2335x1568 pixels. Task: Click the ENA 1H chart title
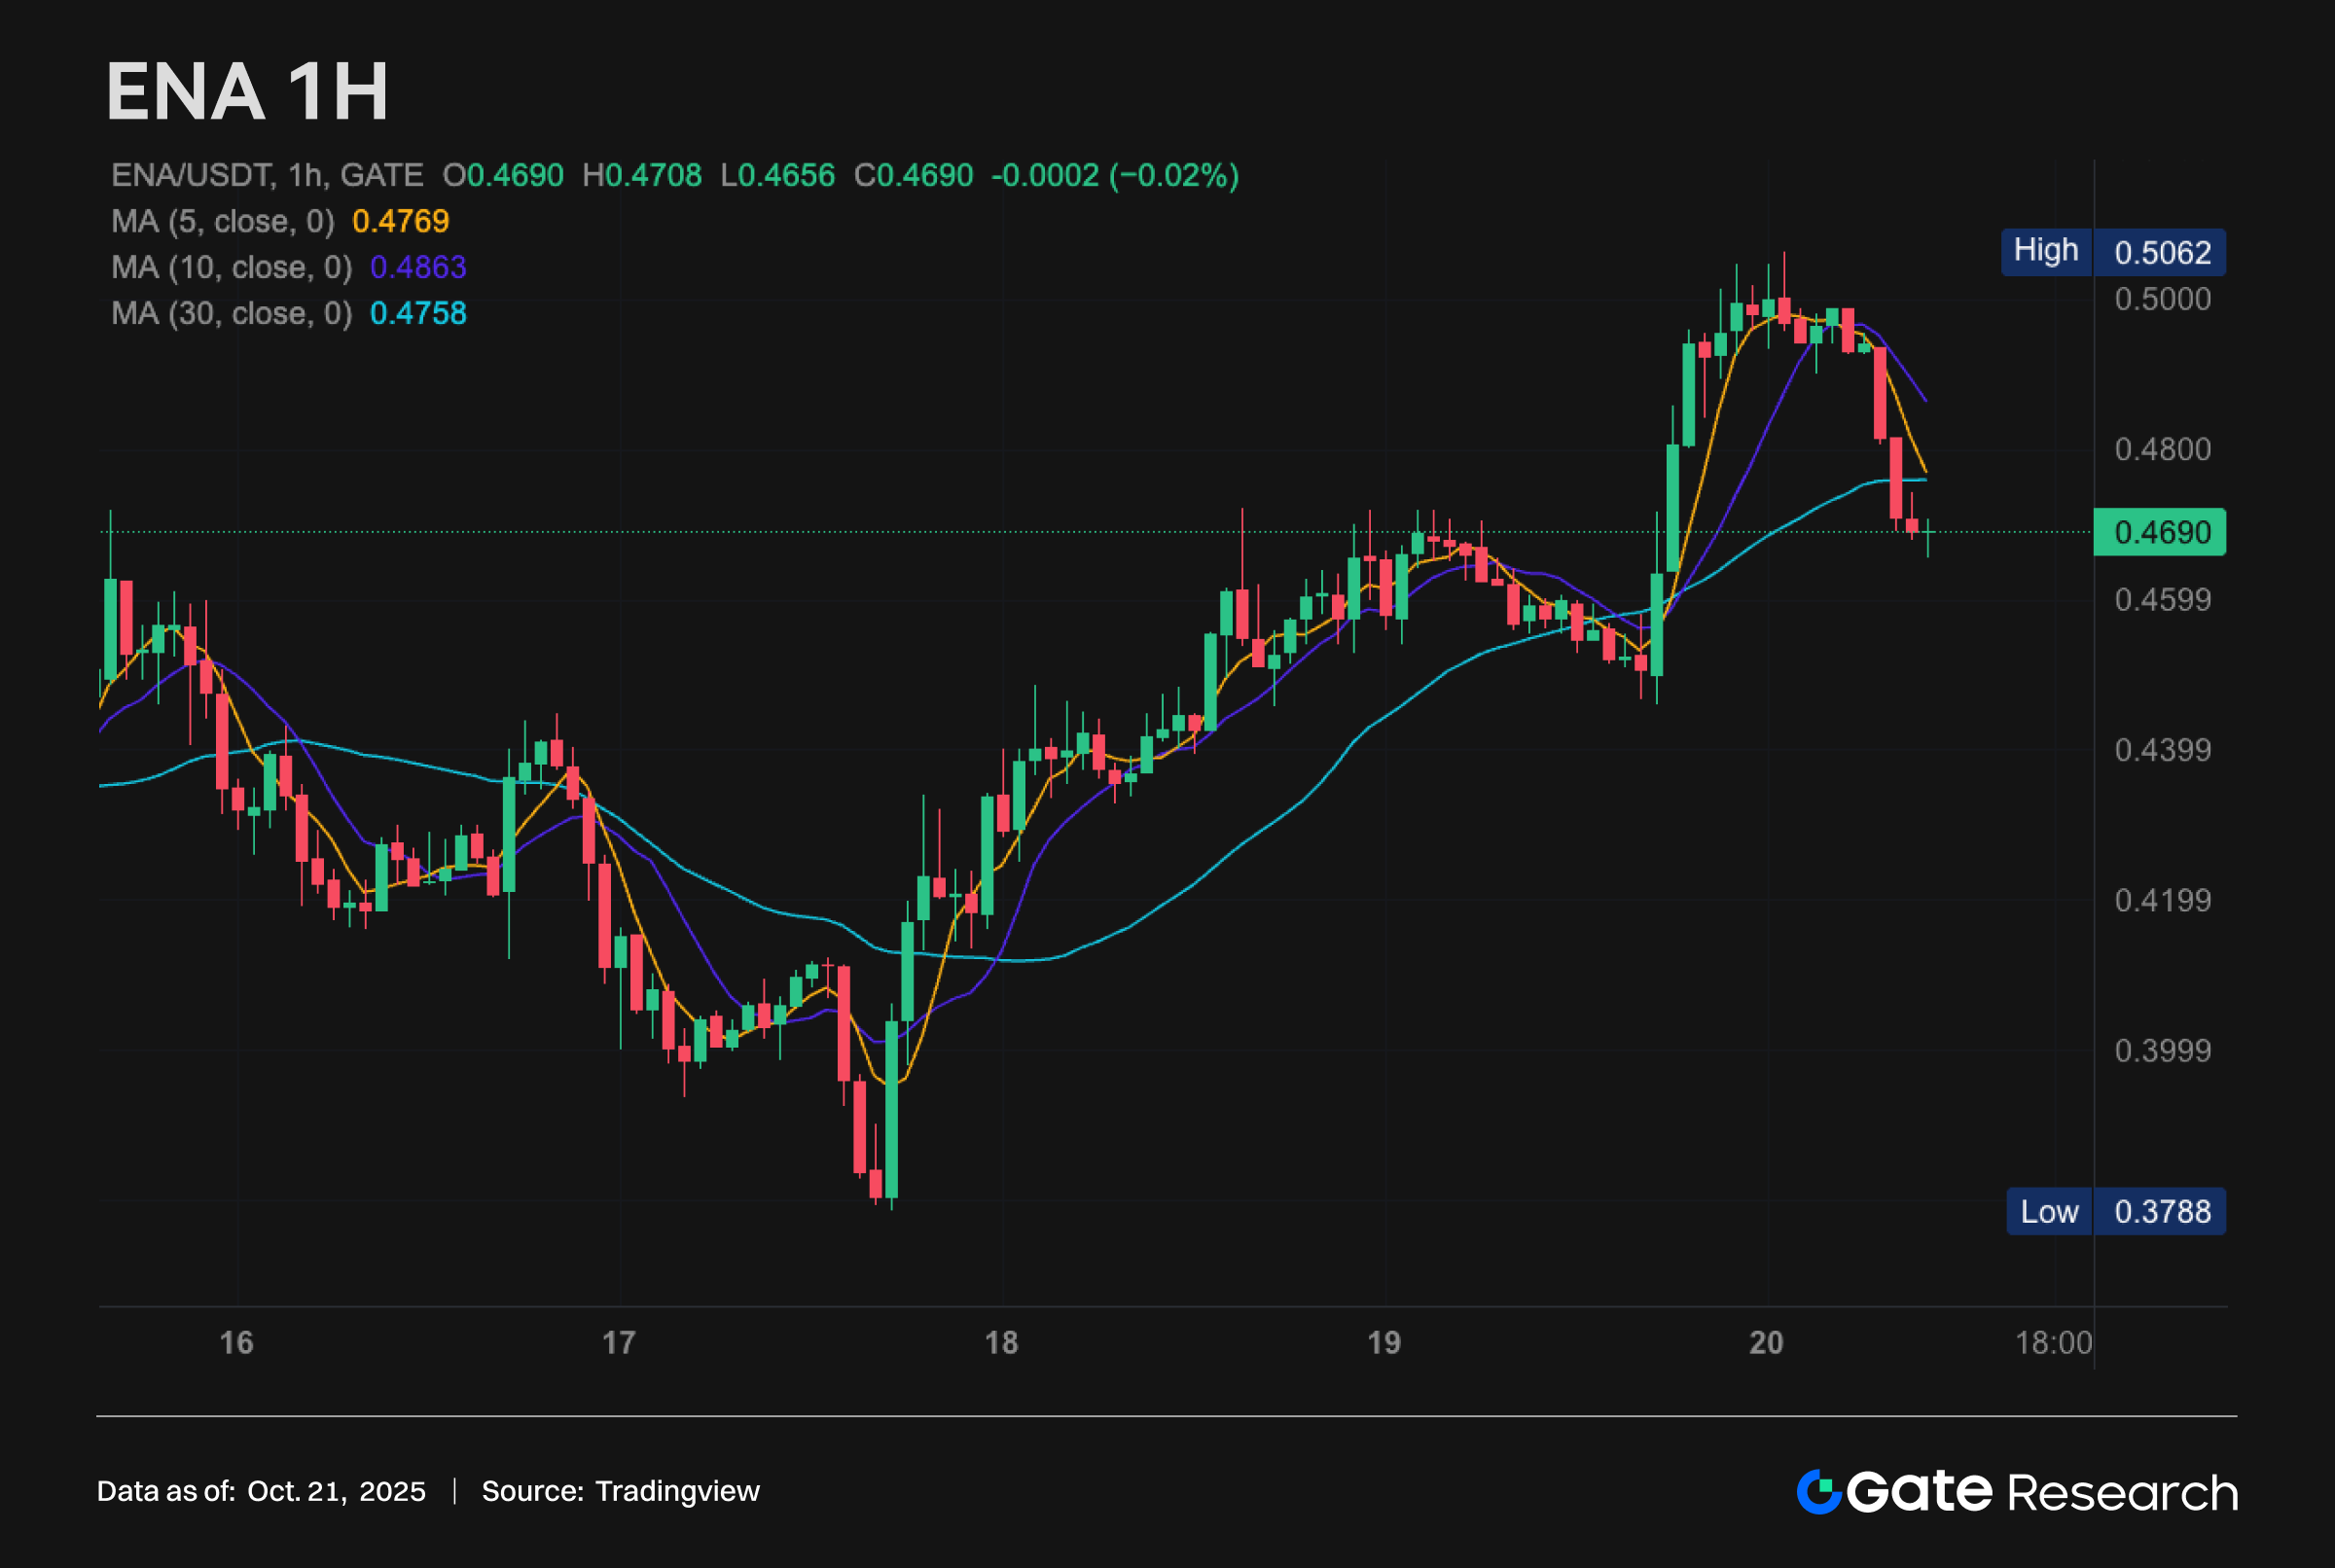coord(247,92)
